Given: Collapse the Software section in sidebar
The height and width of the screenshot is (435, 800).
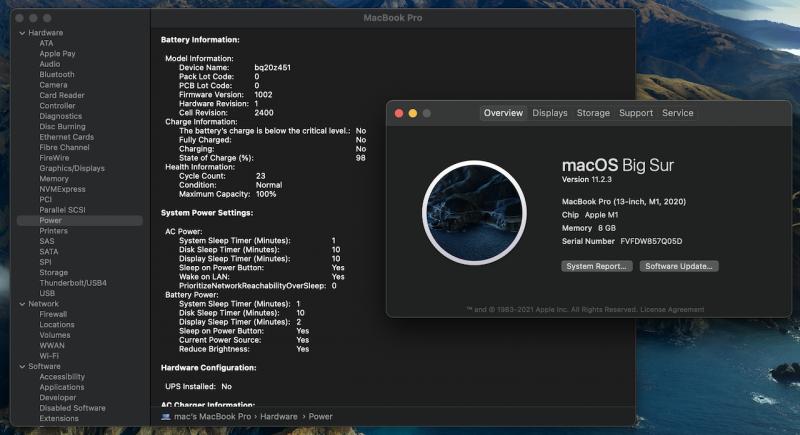Looking at the screenshot, I should pyautogui.click(x=22, y=367).
